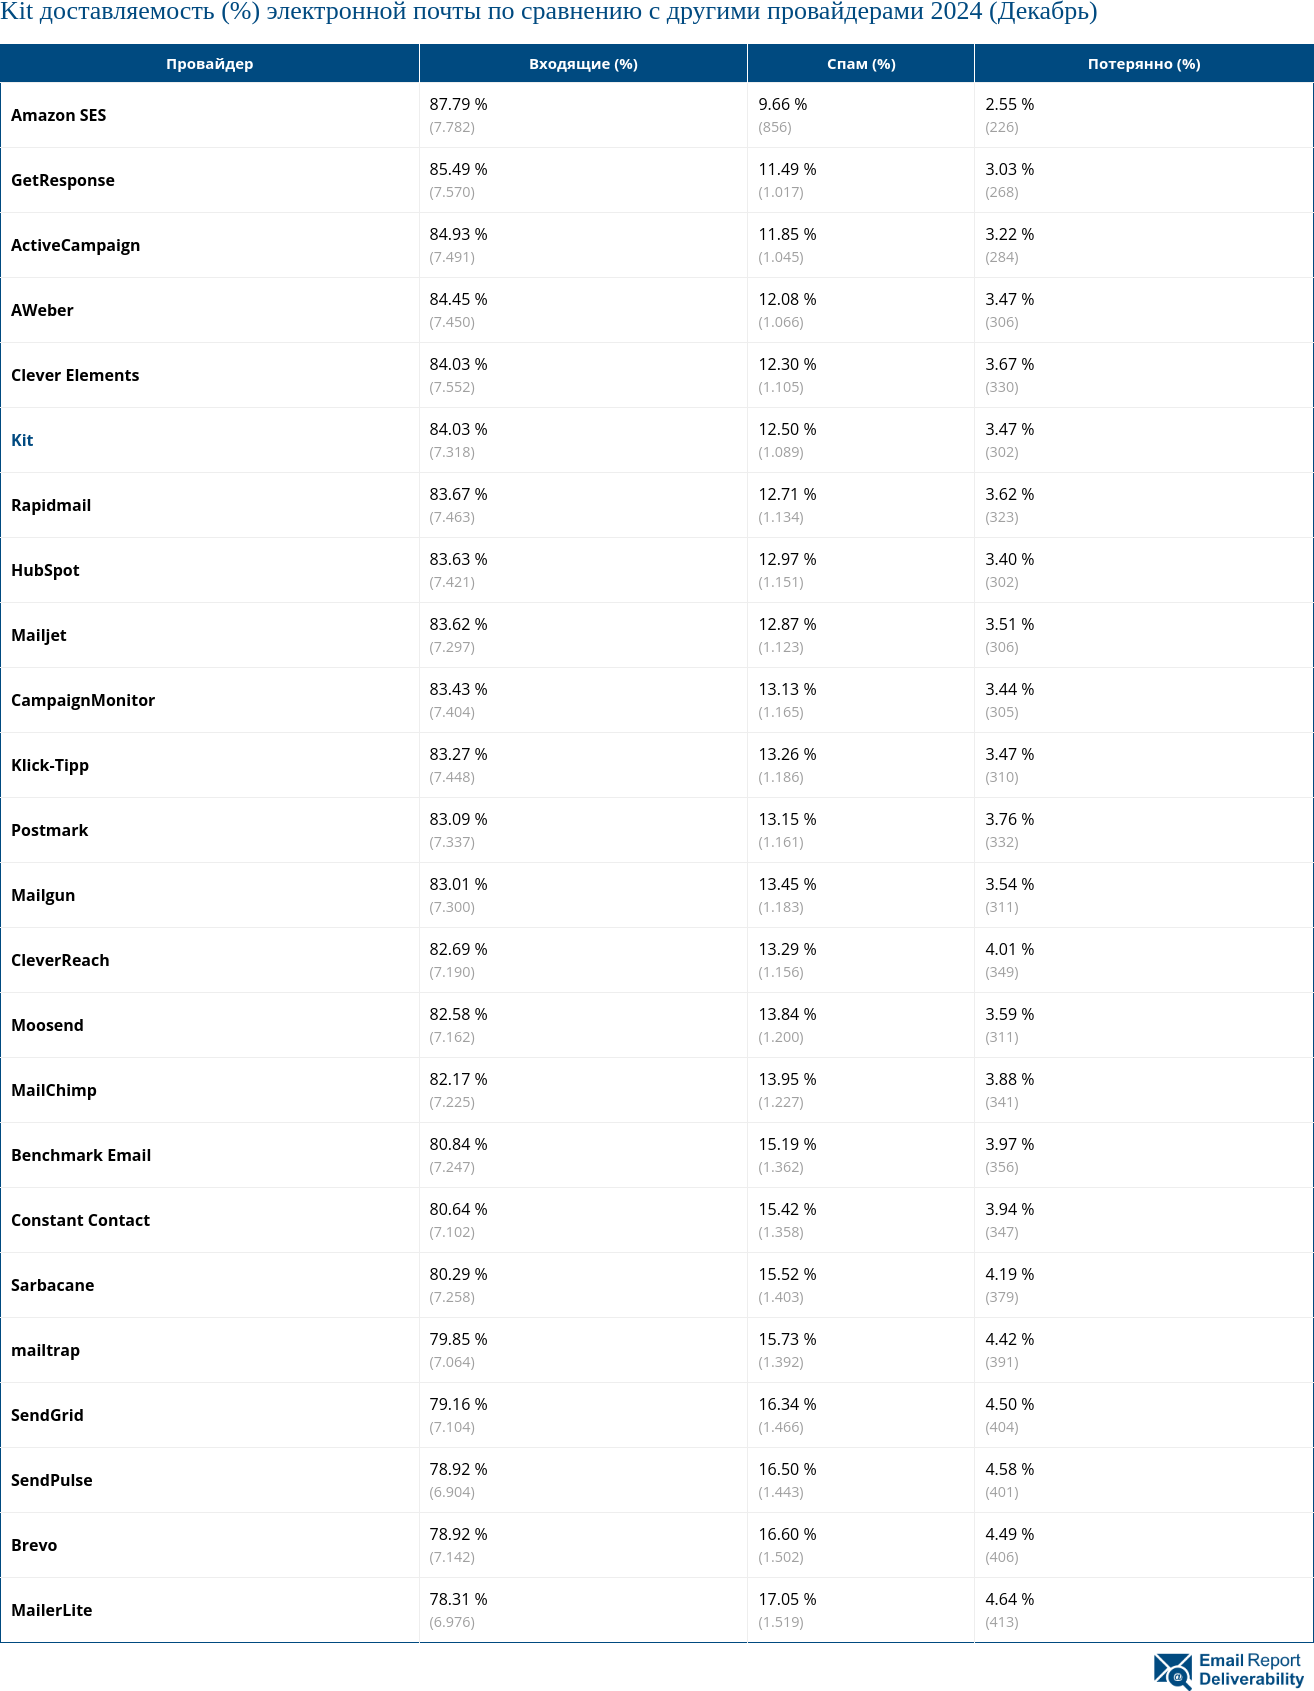Viewport: 1314px width, 1691px height.
Task: Sort by Провайдер column header
Action: (209, 64)
